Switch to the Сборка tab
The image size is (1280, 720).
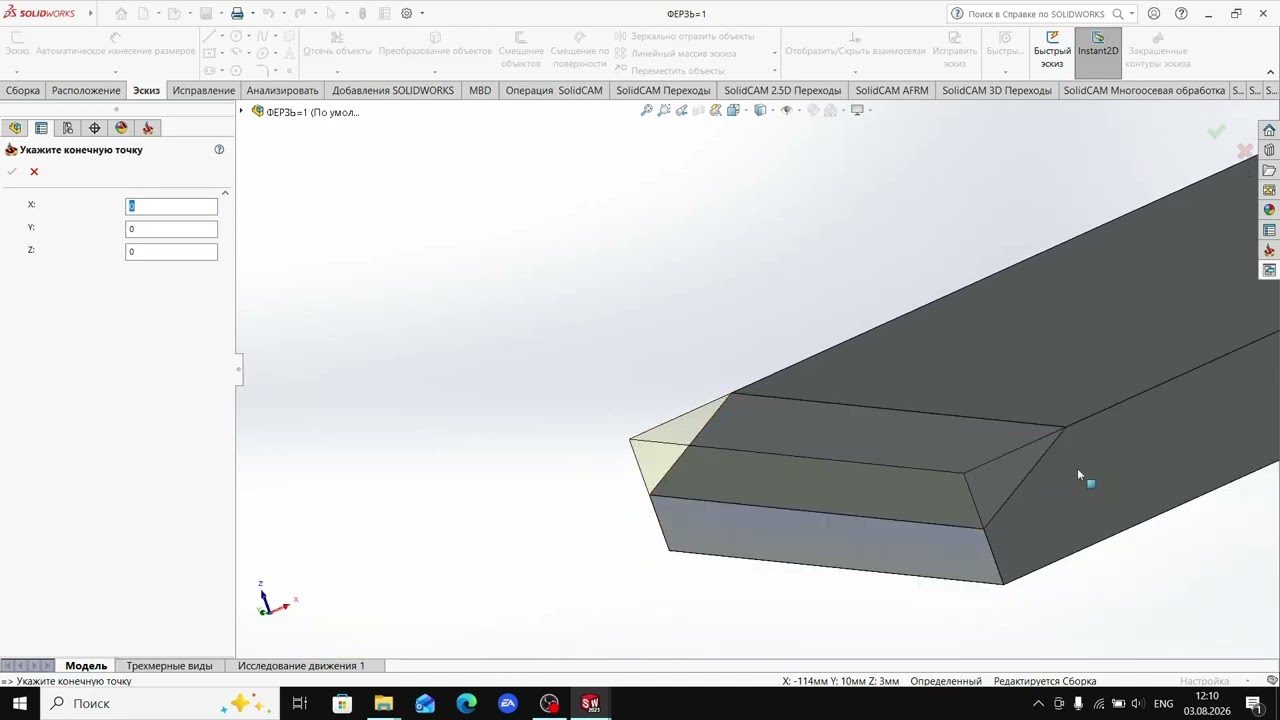coord(23,90)
